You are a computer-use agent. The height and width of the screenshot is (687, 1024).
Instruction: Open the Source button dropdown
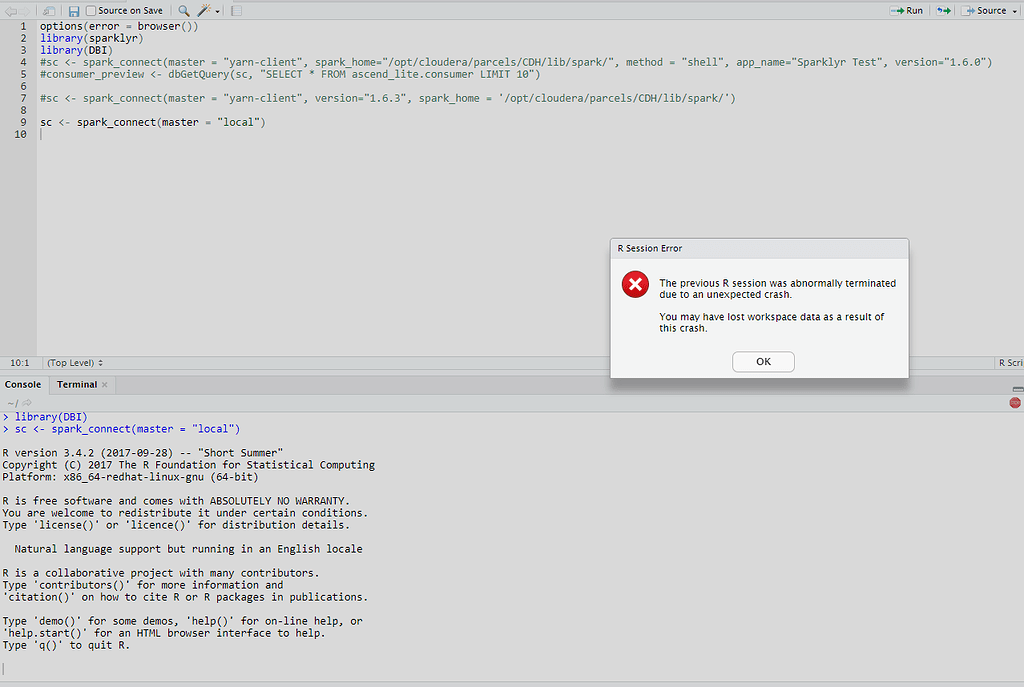1013,10
